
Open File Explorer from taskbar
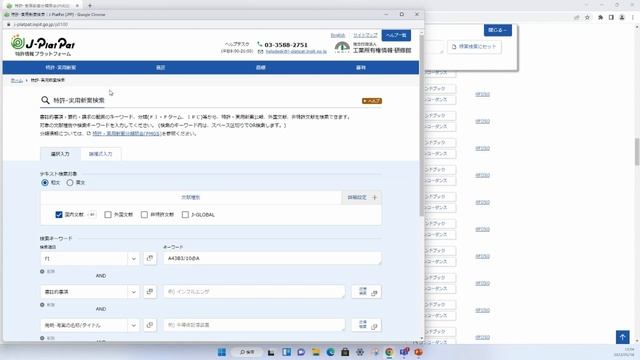tap(316, 352)
